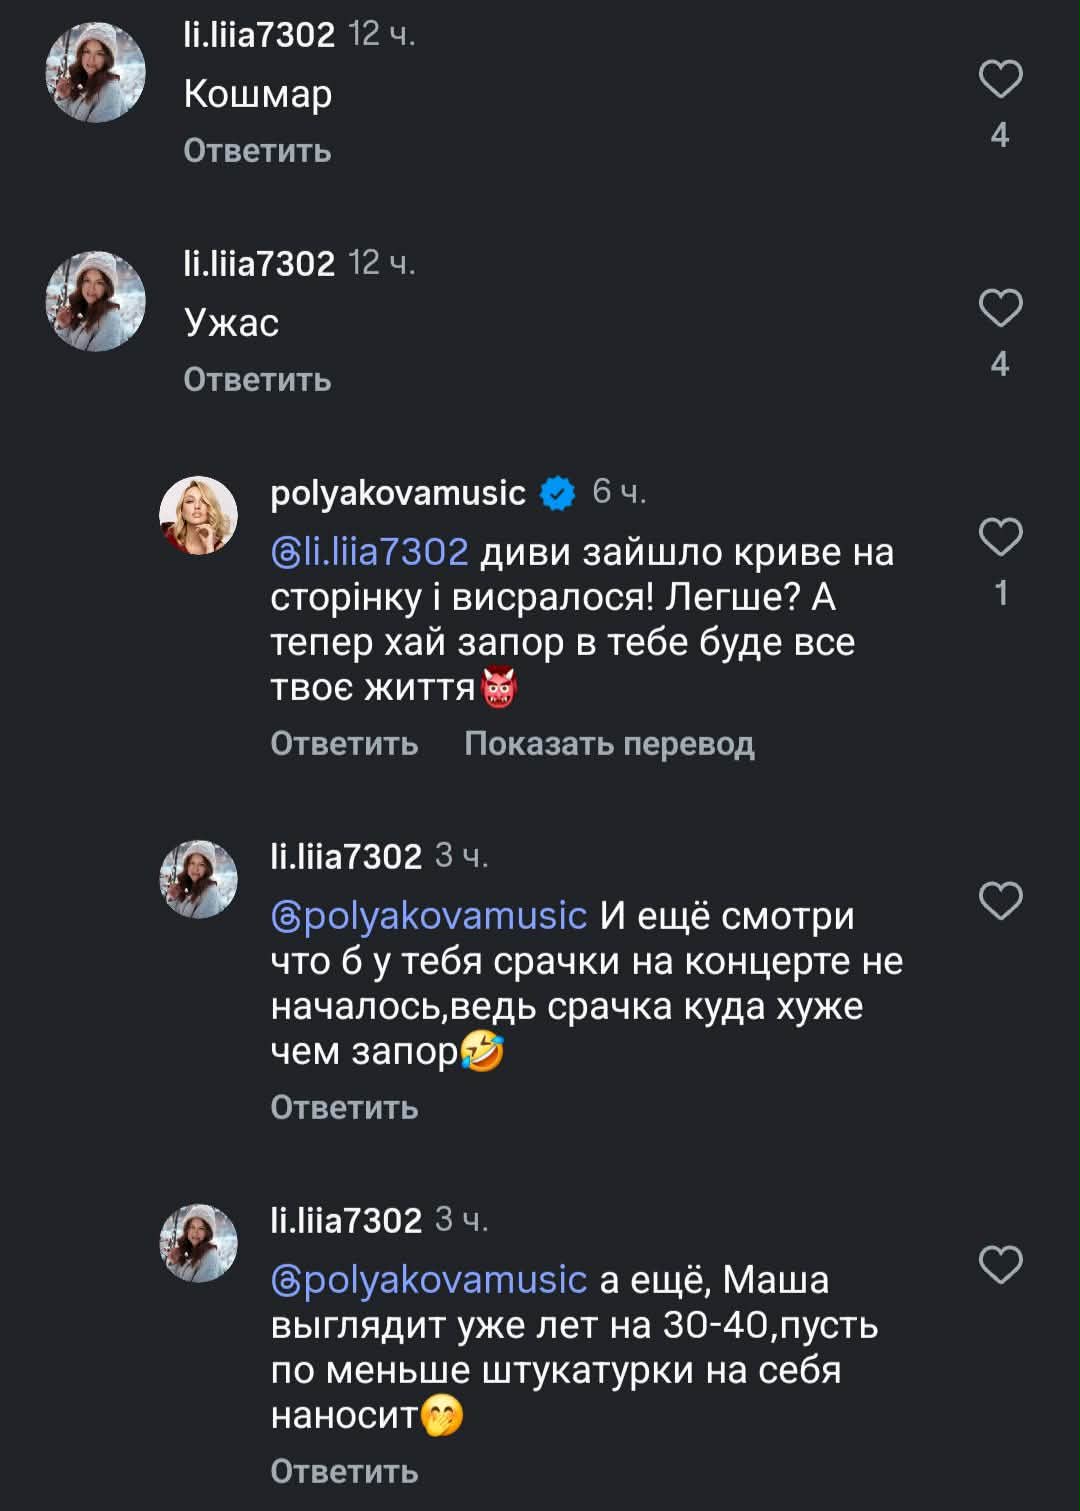
Task: Open the polyakovamusic username link
Action: (398, 493)
